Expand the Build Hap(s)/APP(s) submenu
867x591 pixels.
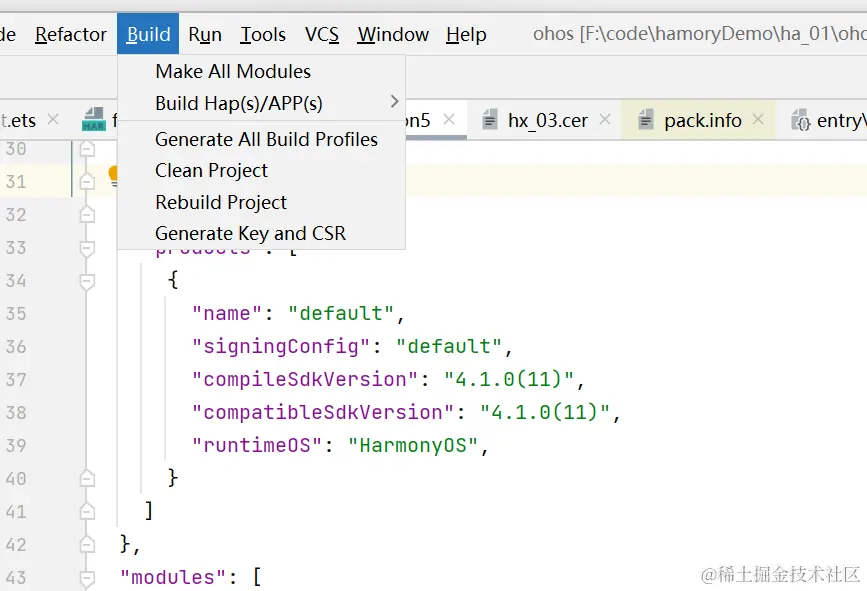pyautogui.click(x=261, y=103)
